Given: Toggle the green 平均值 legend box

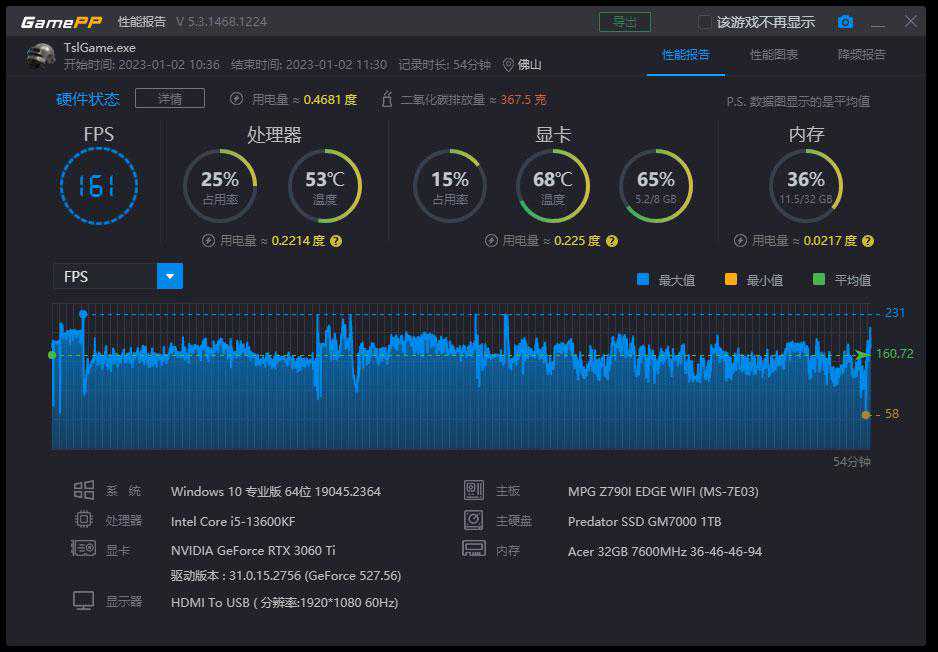Looking at the screenshot, I should (x=819, y=280).
